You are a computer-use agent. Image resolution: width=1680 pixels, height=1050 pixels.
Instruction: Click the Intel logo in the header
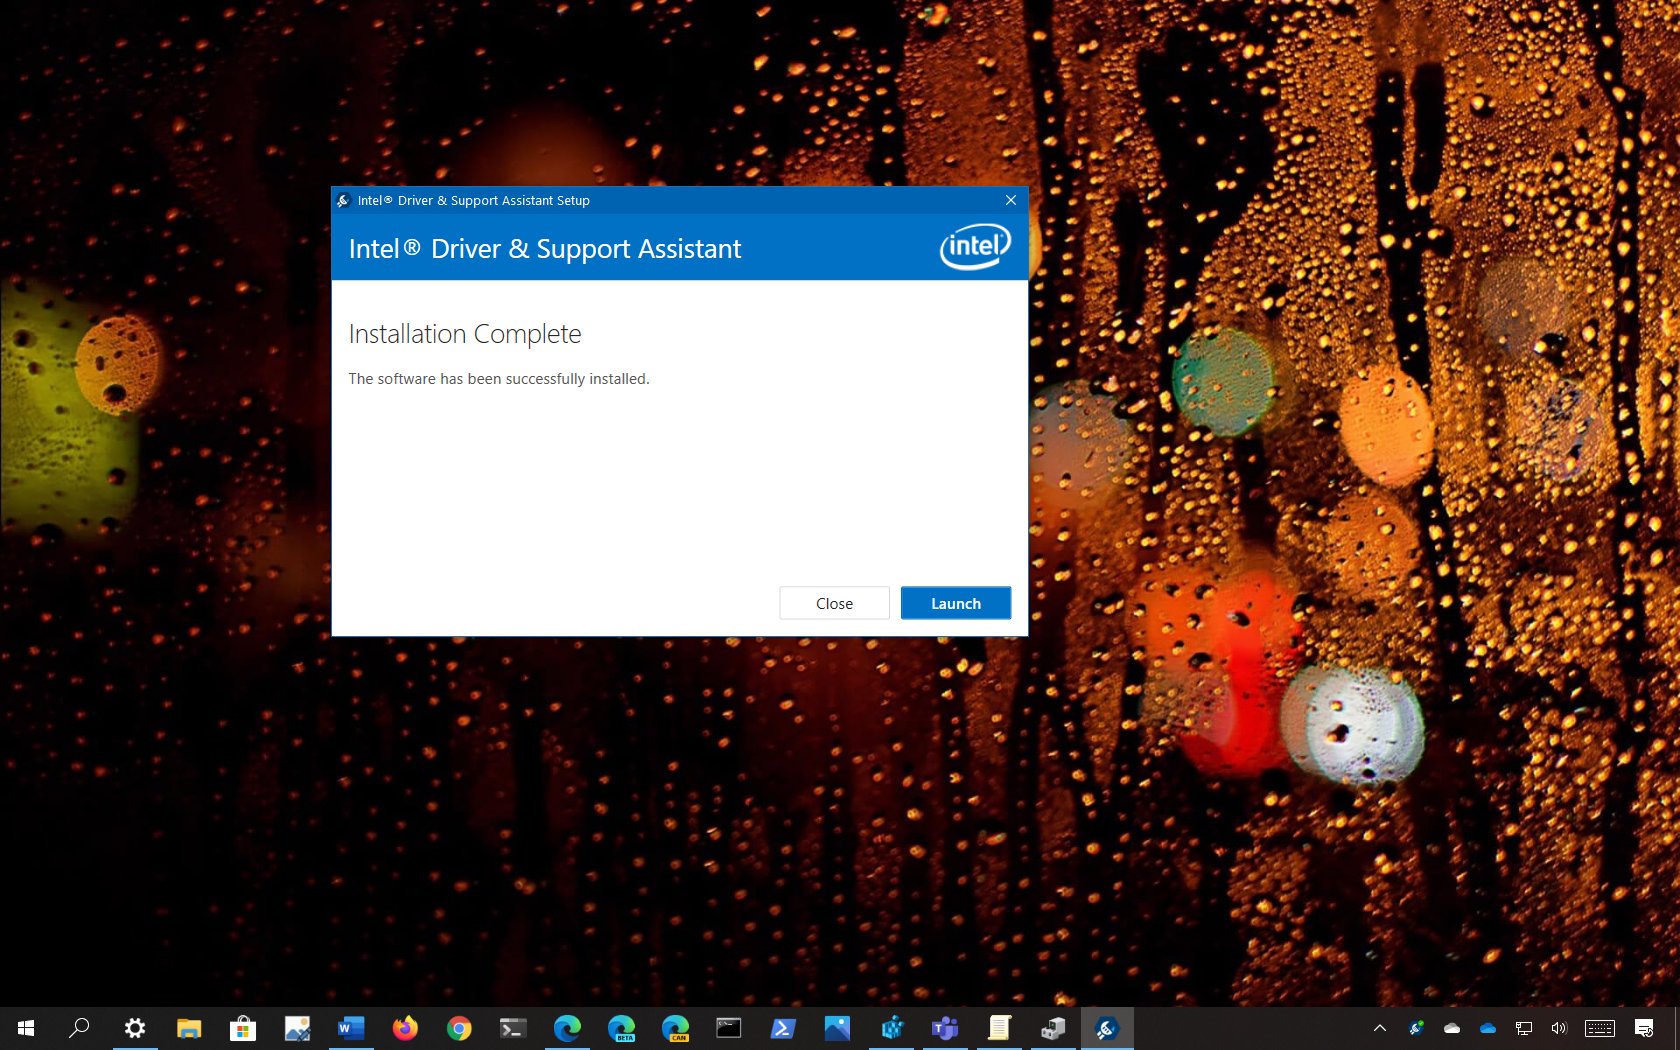click(975, 246)
